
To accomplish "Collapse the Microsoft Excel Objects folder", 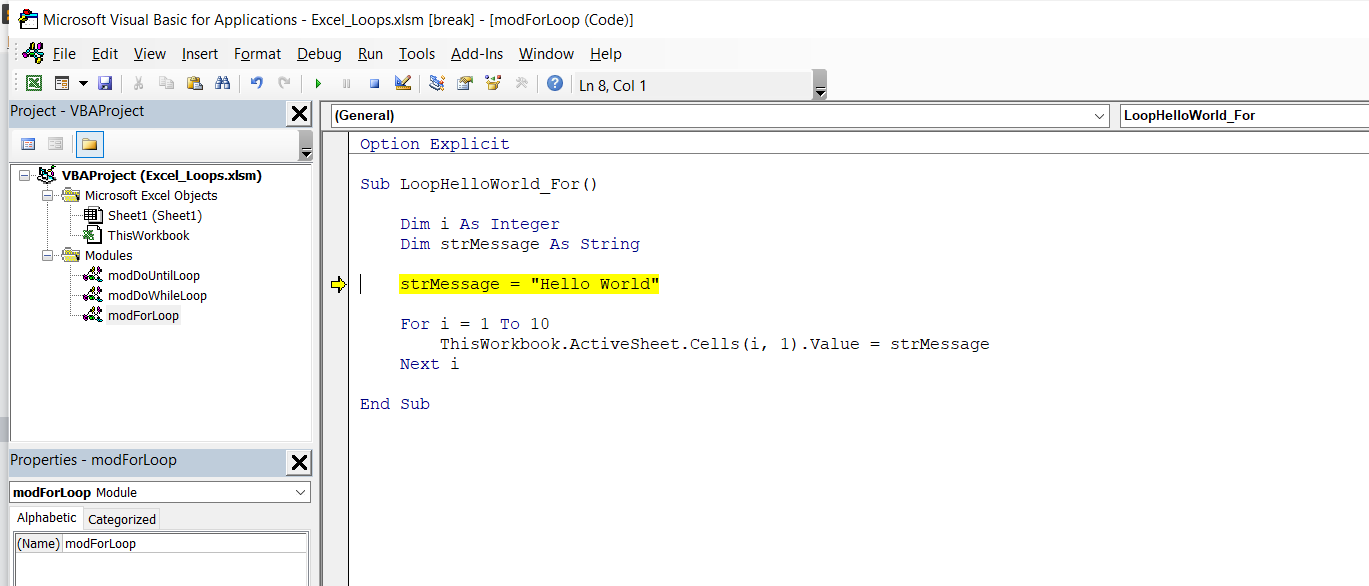I will coord(47,195).
